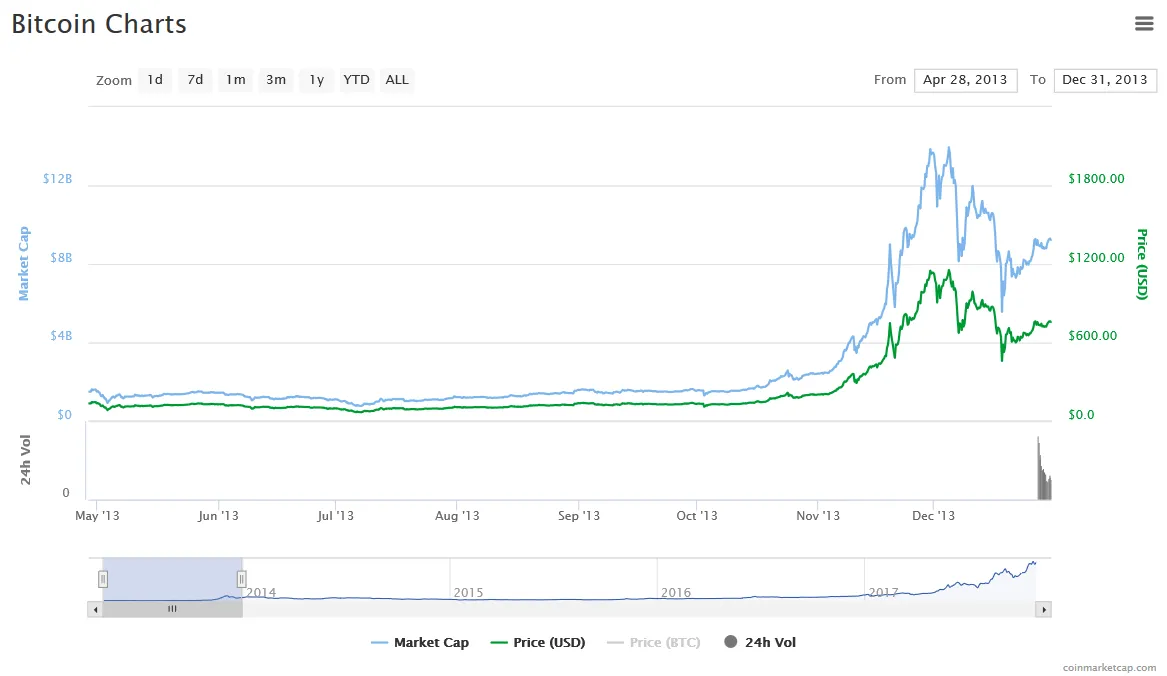Open the chart context hamburger menu
Screen dimensions: 1167x676
1144,24
